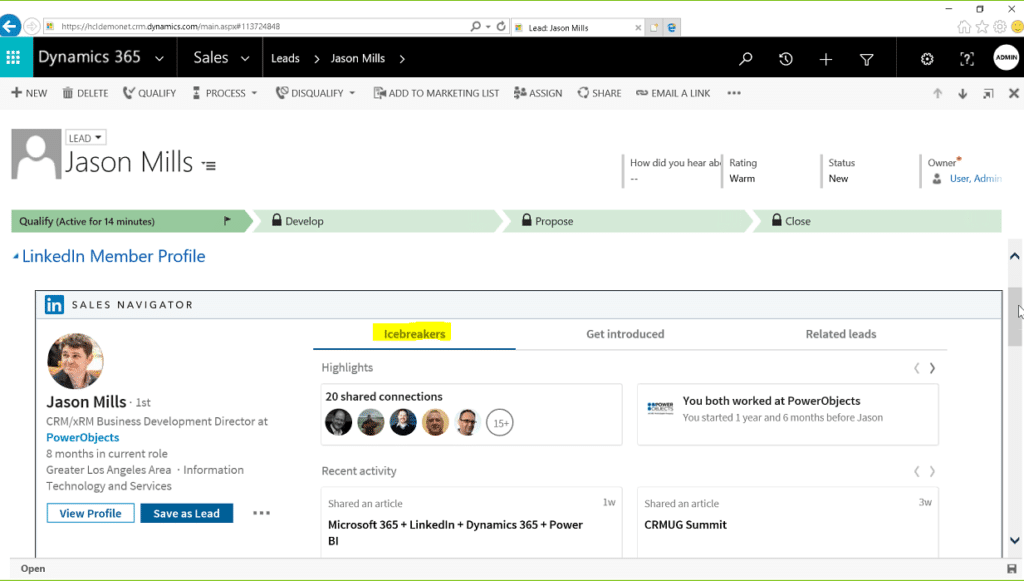Click the save icon in status bar

click(x=1012, y=569)
